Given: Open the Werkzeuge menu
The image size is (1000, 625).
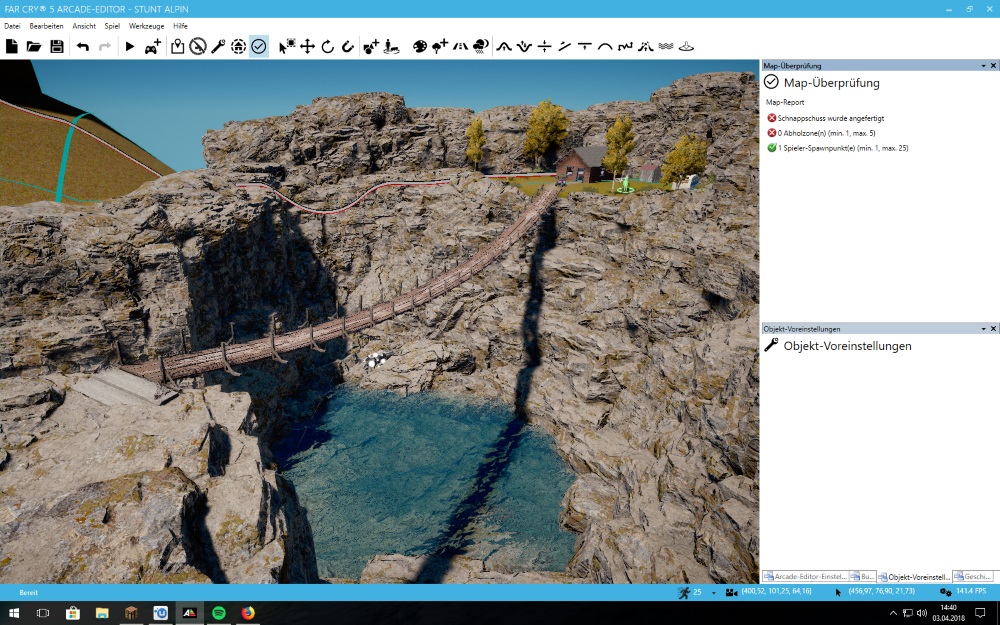Looking at the screenshot, I should click(x=146, y=25).
